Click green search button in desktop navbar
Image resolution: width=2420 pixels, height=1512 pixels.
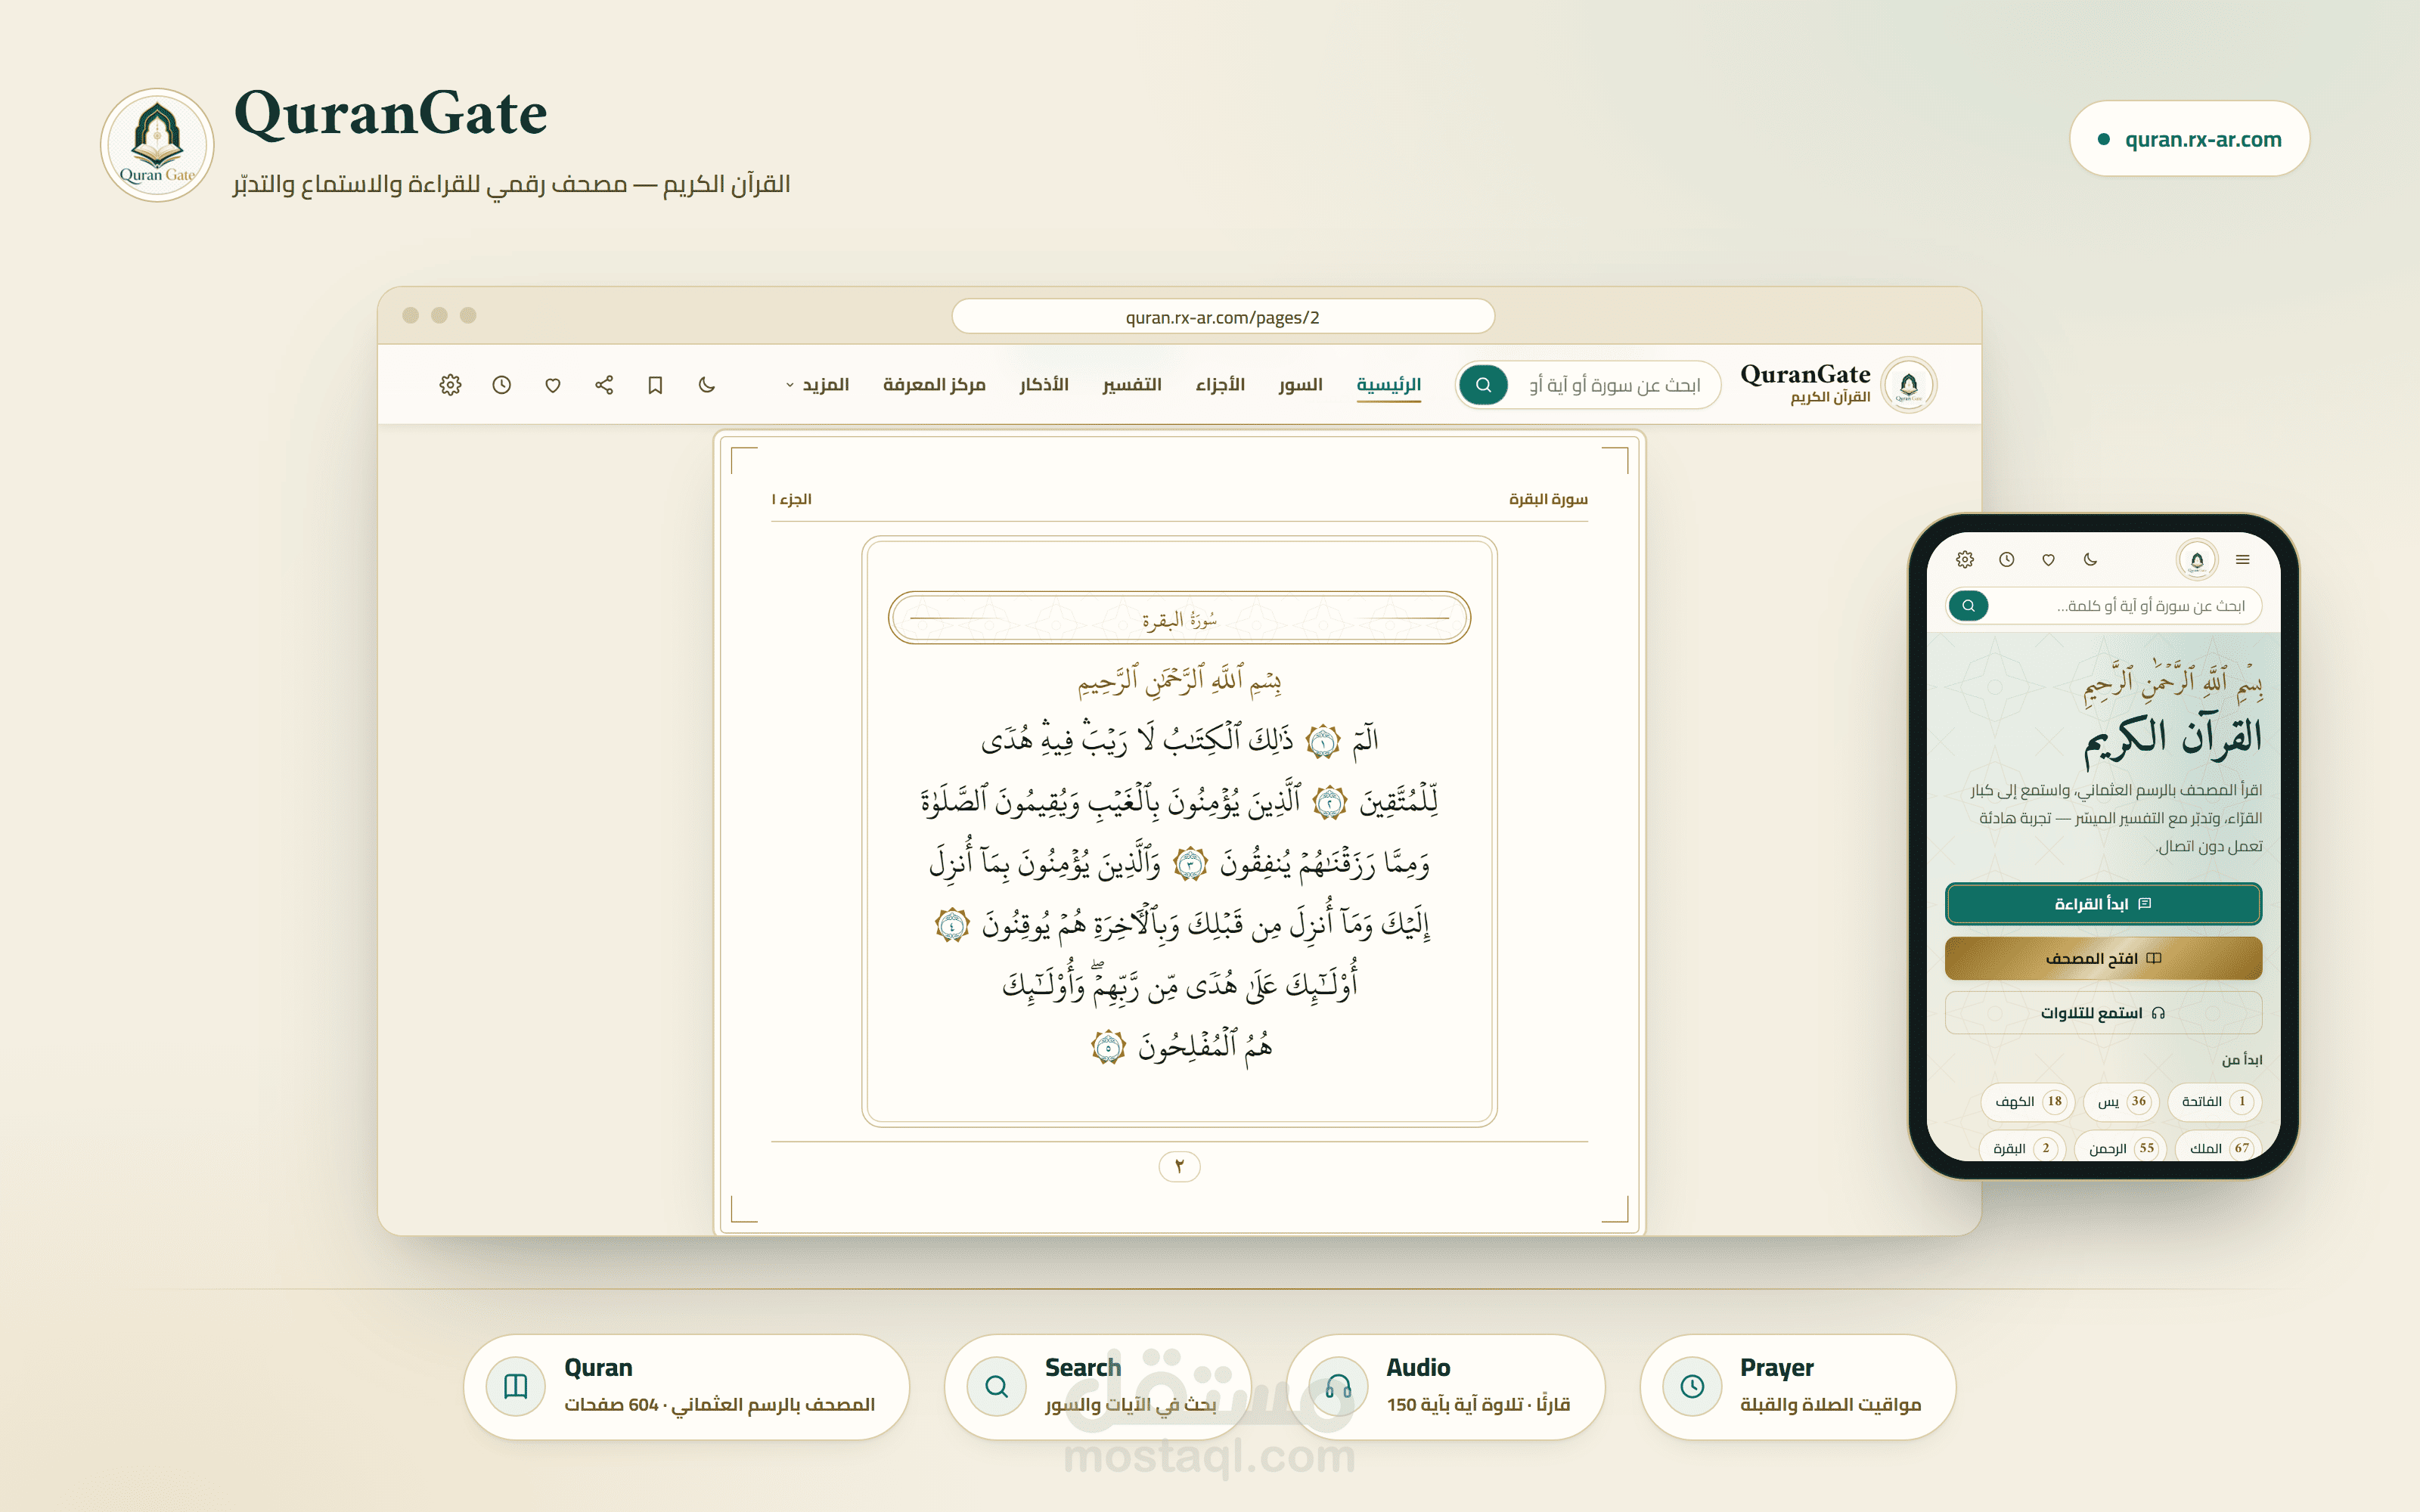point(1483,385)
